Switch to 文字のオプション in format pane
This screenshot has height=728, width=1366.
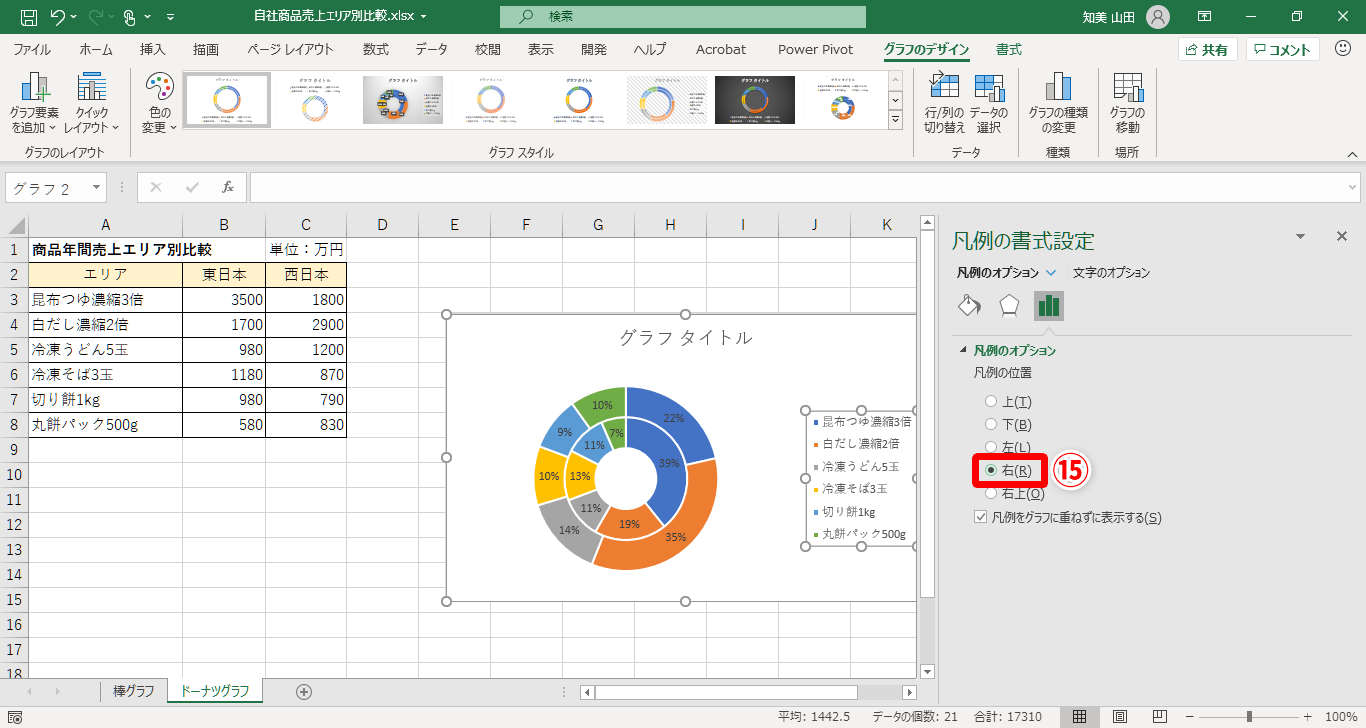click(x=1111, y=272)
